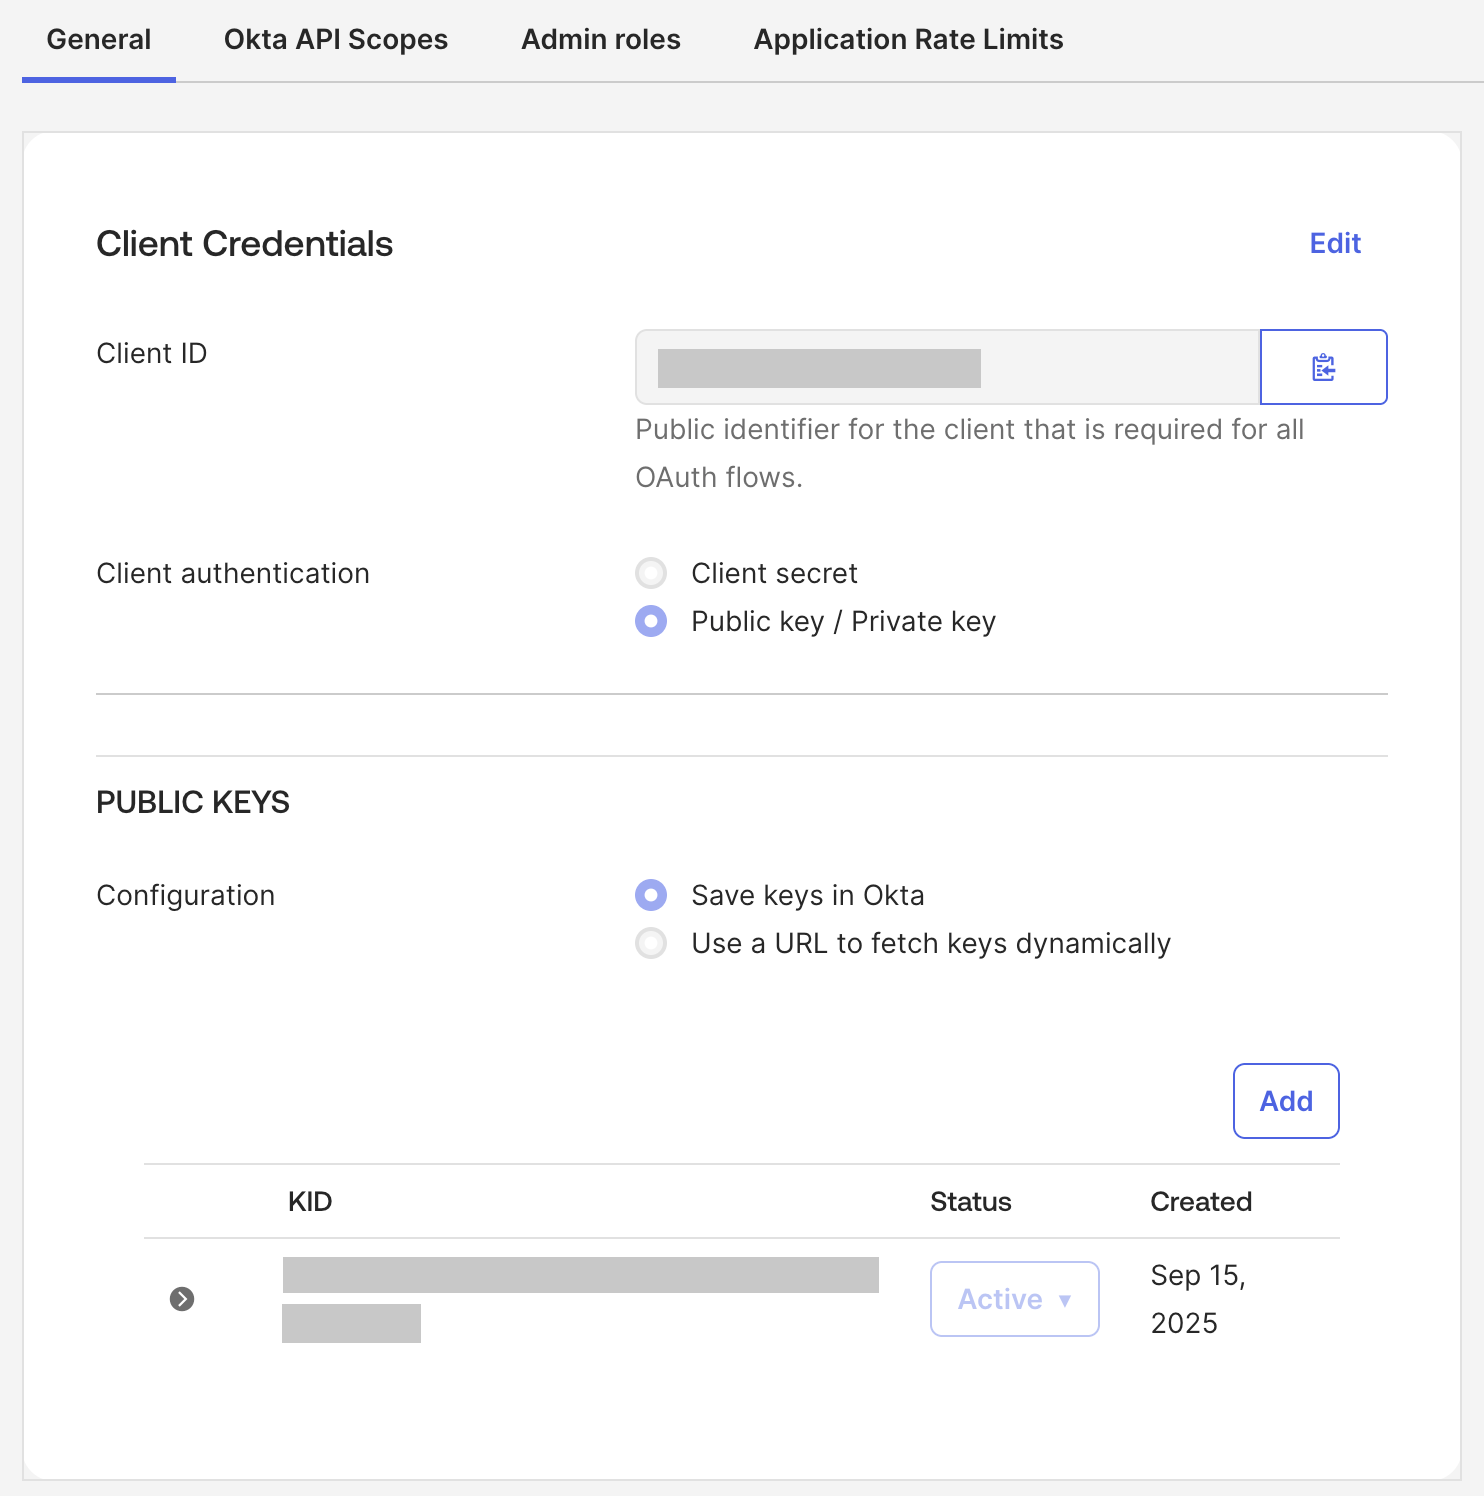The image size is (1484, 1496).
Task: Copy the Client ID to clipboard
Action: pos(1323,367)
